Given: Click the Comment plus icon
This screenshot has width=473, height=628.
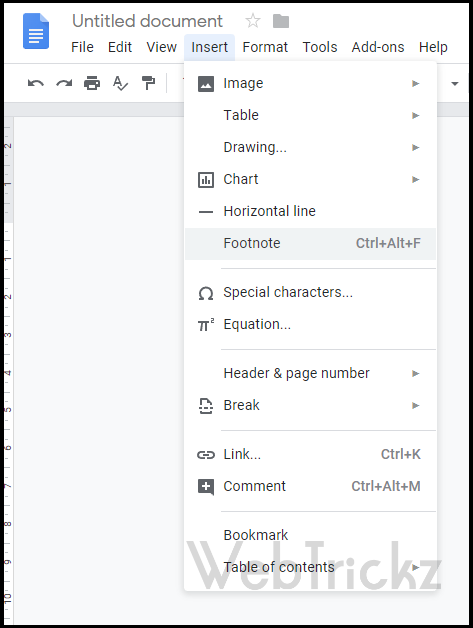Looking at the screenshot, I should coord(206,487).
